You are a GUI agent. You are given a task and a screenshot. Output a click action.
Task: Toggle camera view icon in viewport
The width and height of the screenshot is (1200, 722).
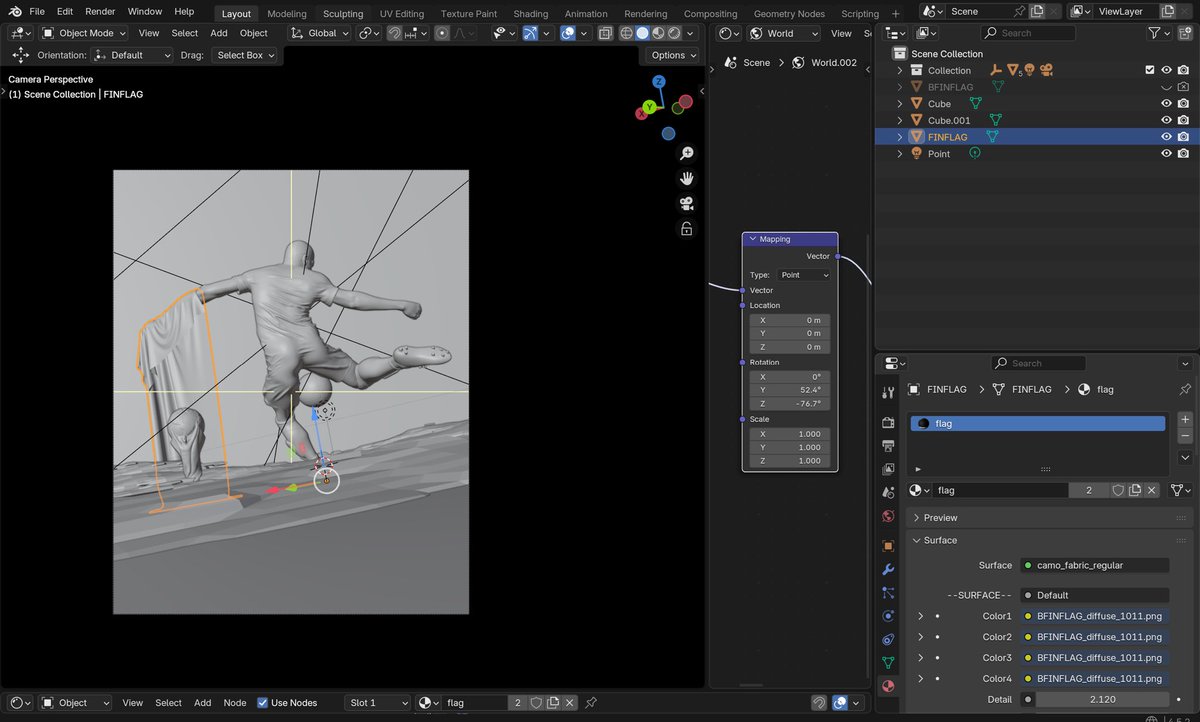coord(687,203)
